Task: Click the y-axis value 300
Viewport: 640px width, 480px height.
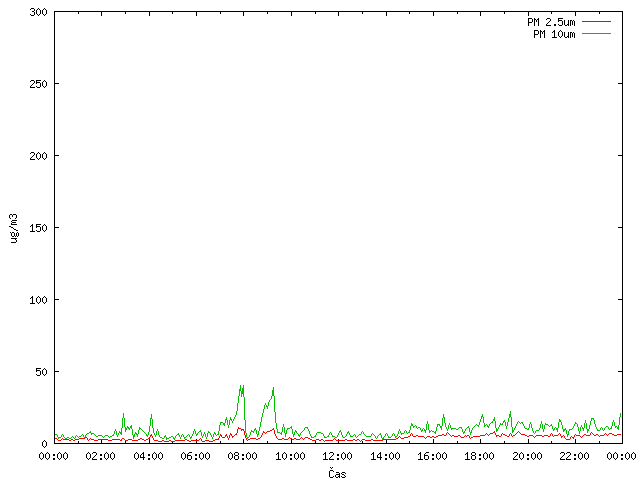Action: tap(38, 12)
